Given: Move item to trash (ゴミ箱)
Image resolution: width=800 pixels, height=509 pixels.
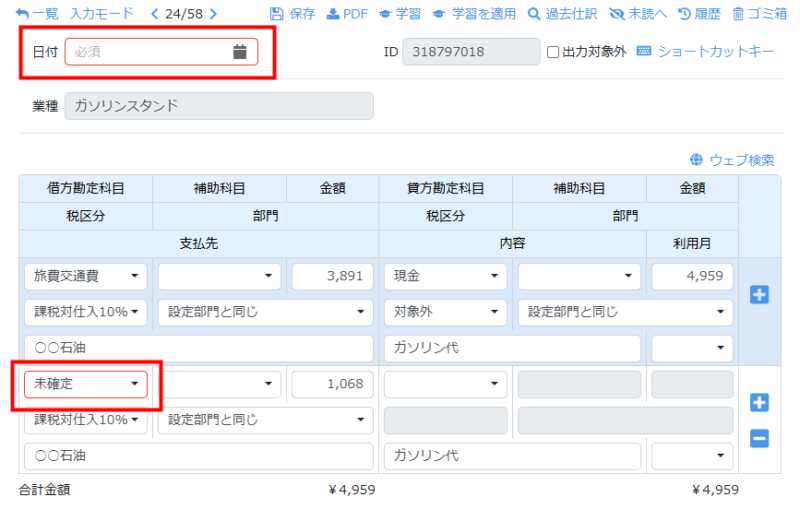Looking at the screenshot, I should [738, 14].
